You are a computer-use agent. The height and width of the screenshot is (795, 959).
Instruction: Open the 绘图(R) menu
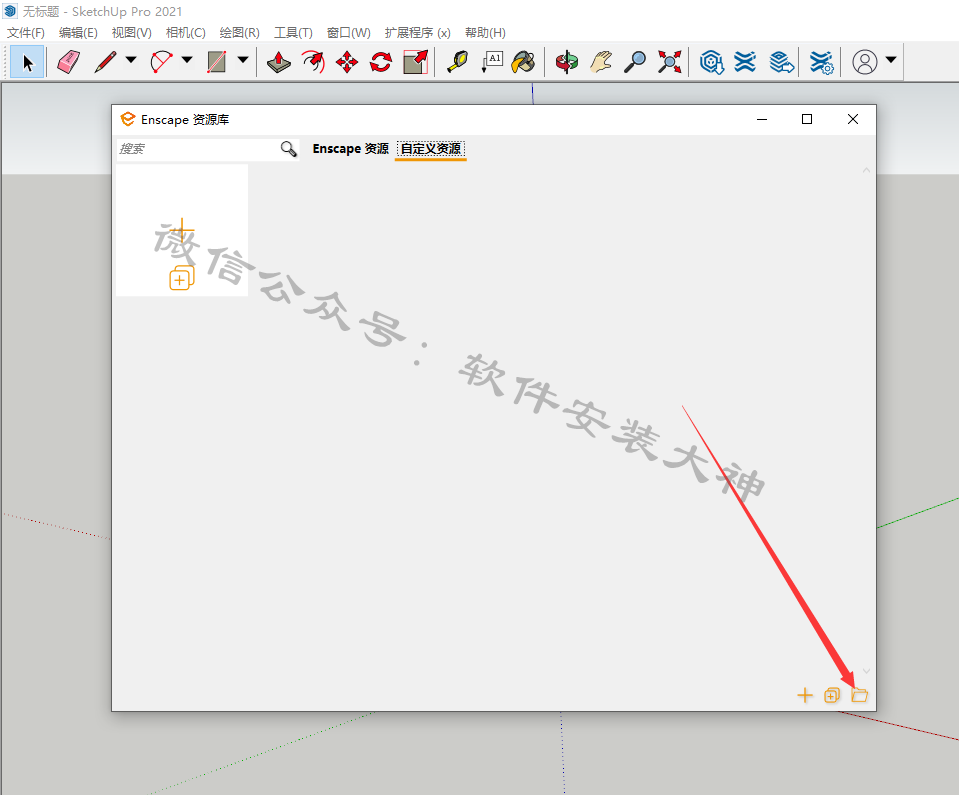(239, 32)
